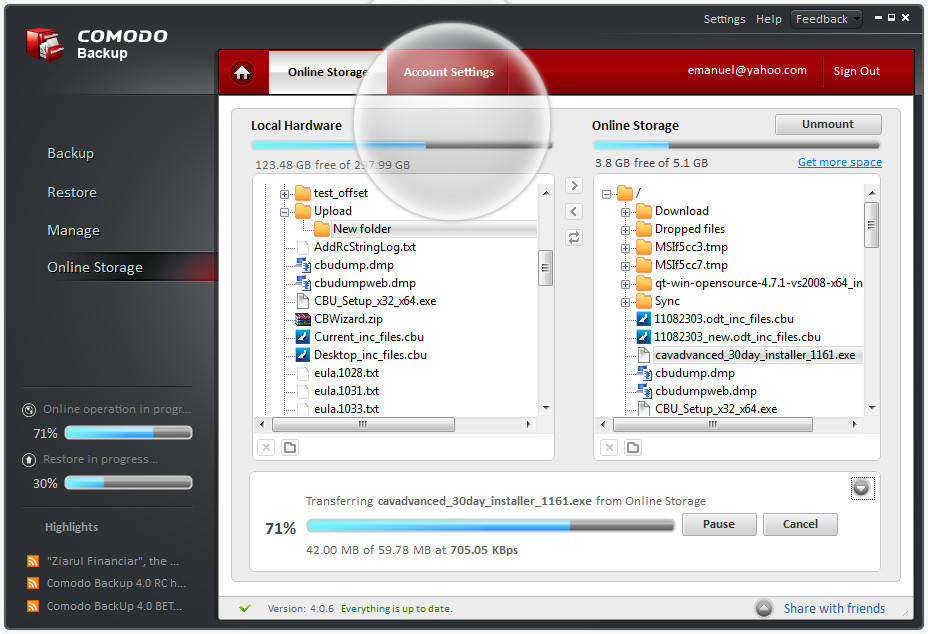Viewport: 928px width, 634px height.
Task: Select cavadvanced_30day_installer_1161.exe in Online Storage
Action: pos(755,355)
